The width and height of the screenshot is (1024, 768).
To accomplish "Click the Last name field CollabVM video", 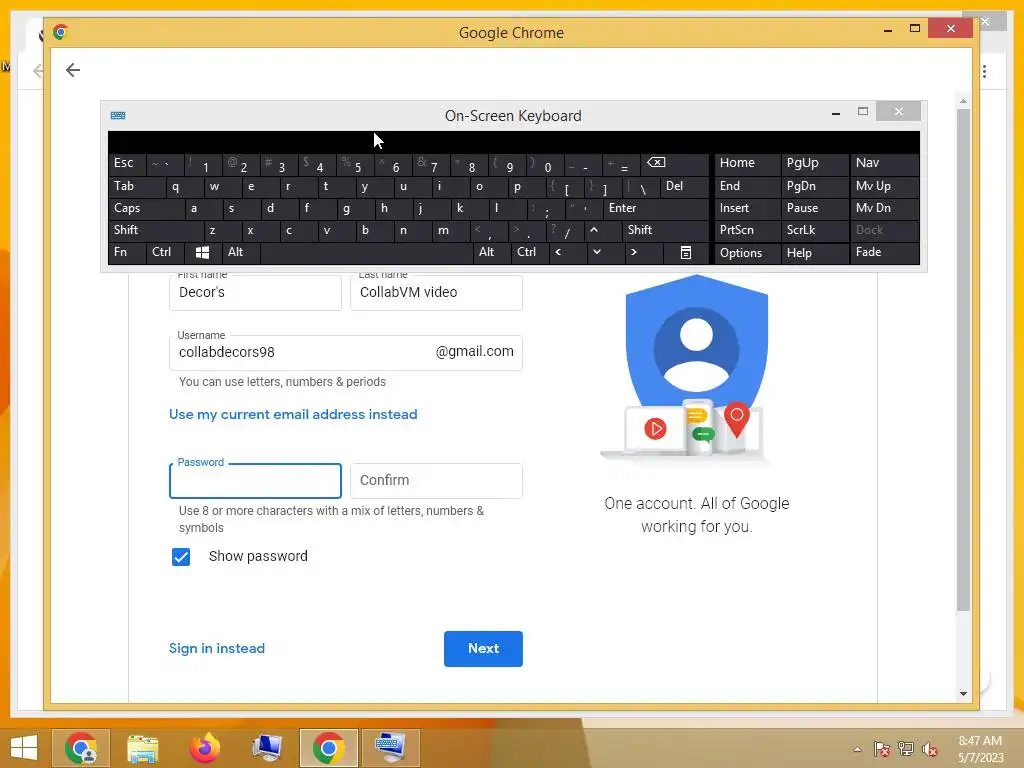I will point(436,293).
